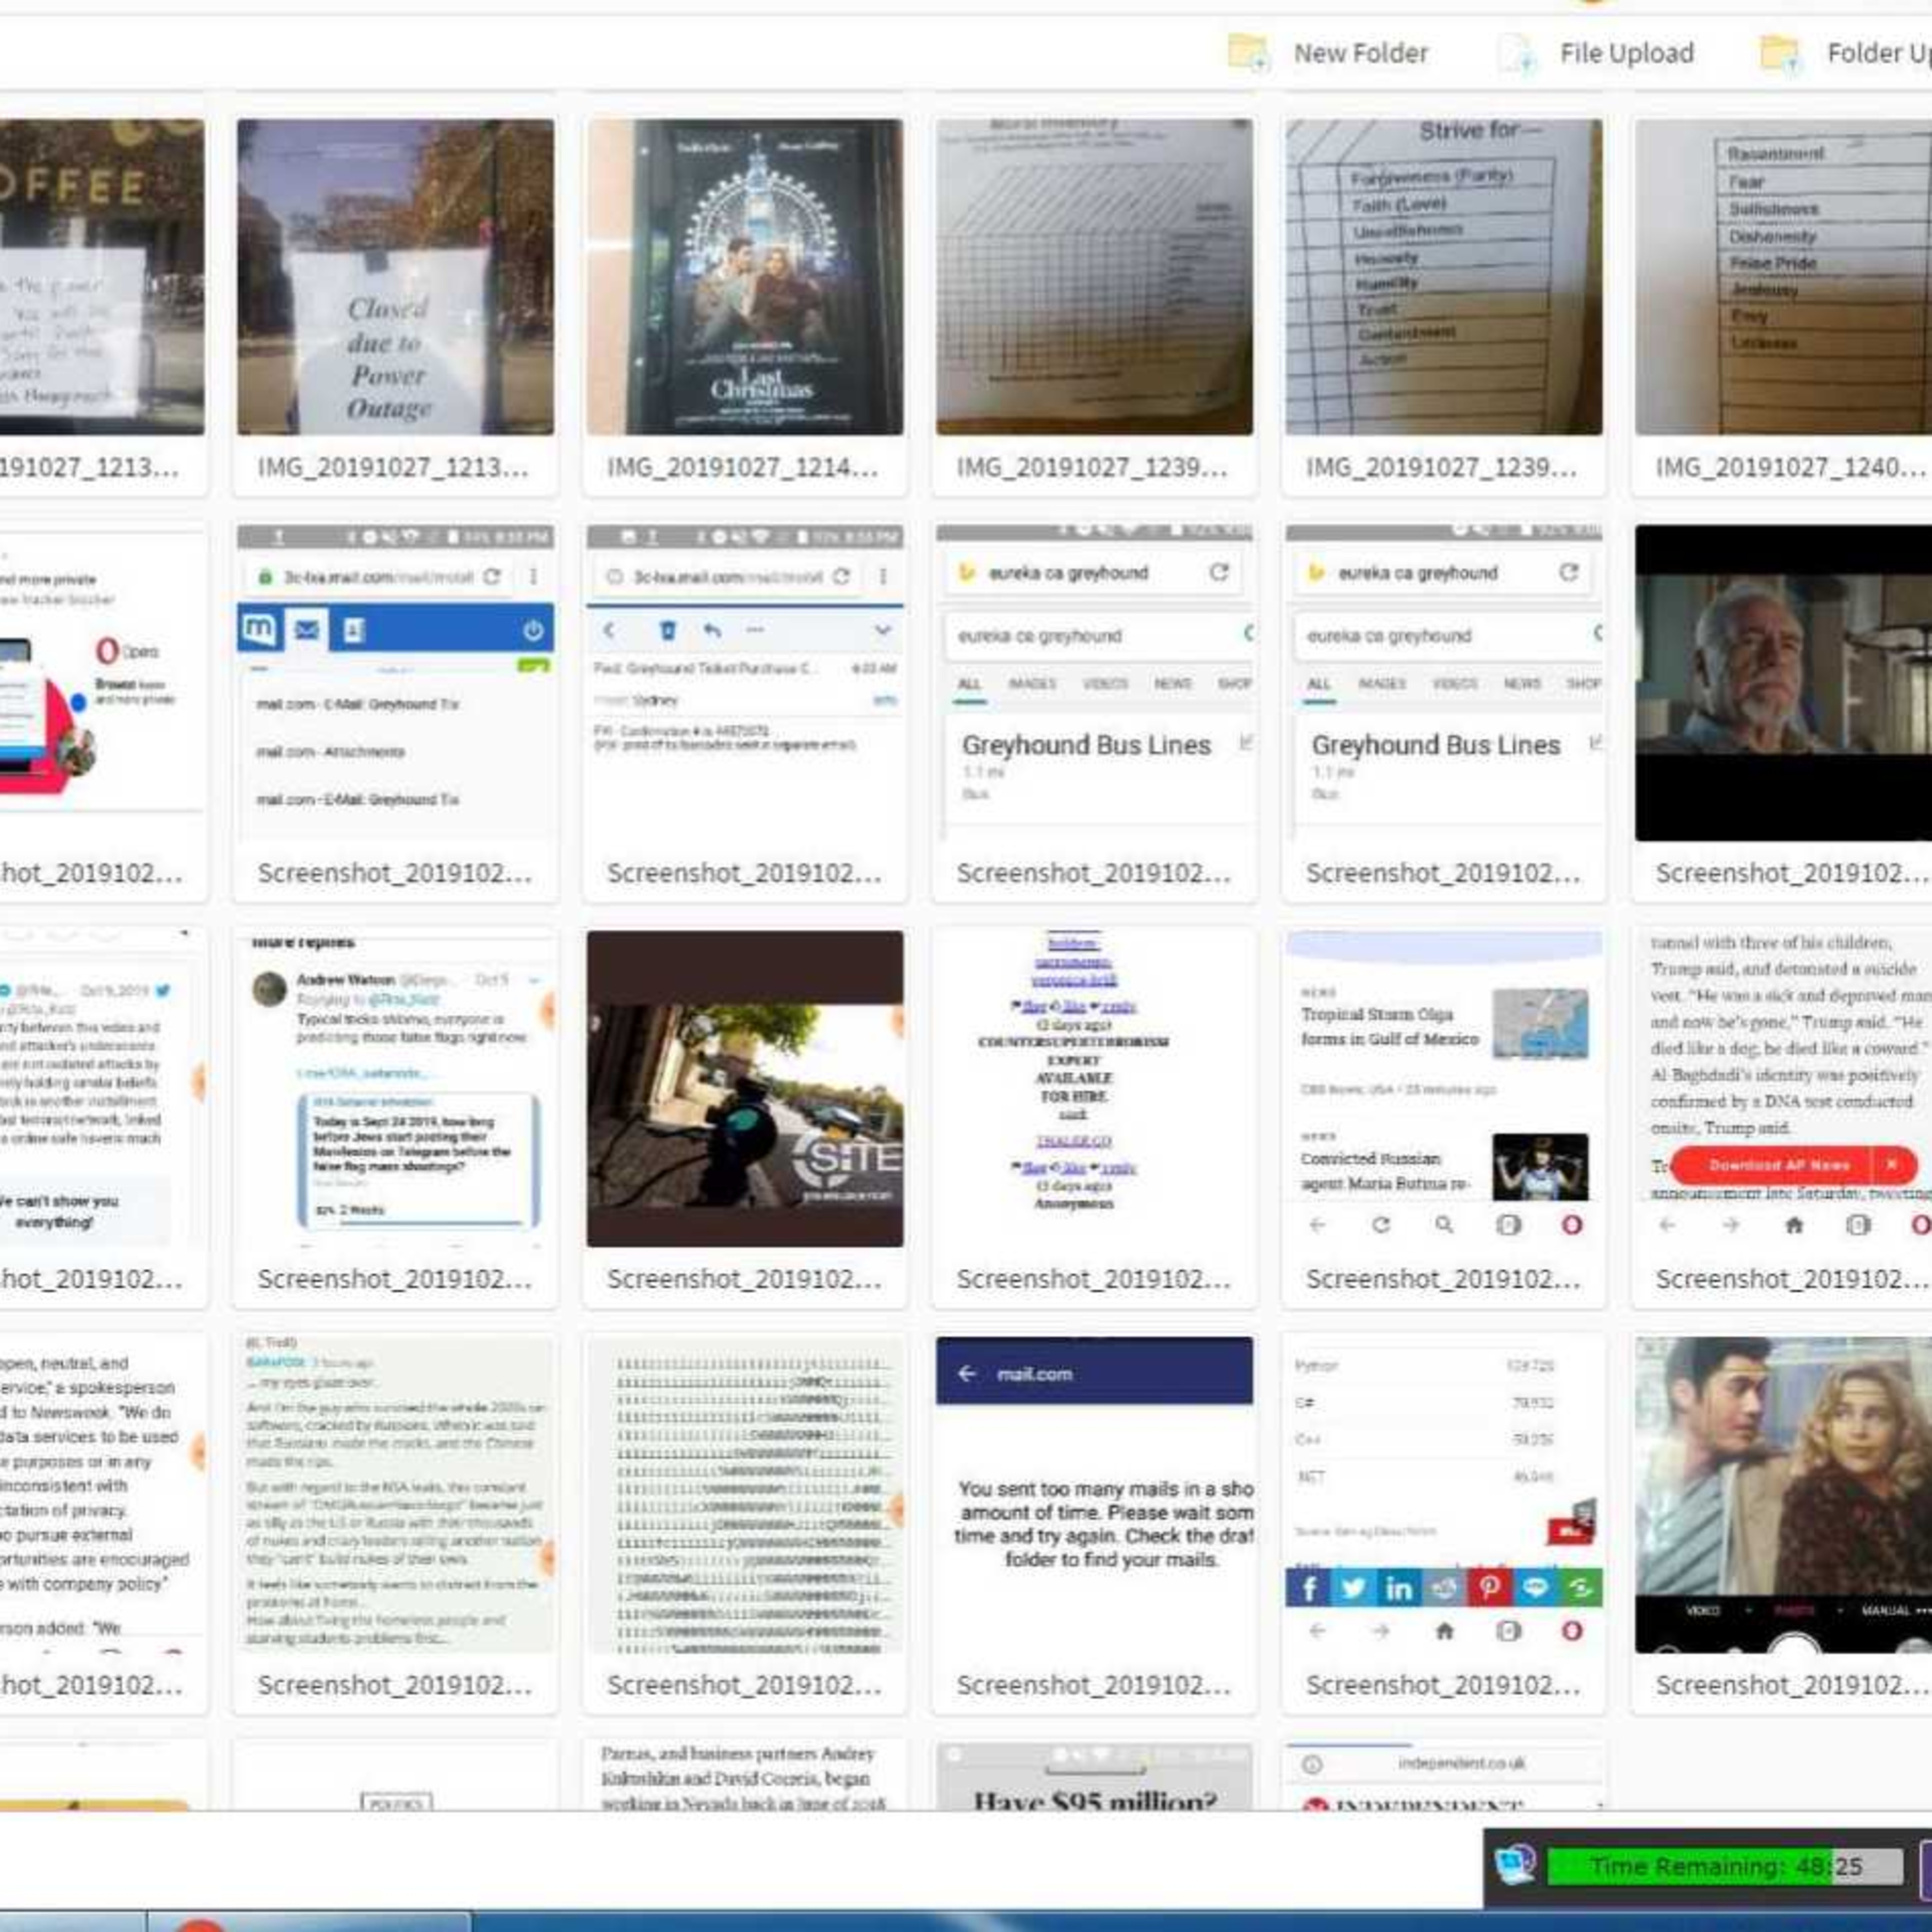The width and height of the screenshot is (1932, 1932).
Task: Open the Resentment and Fear list photo
Action: 1783,277
